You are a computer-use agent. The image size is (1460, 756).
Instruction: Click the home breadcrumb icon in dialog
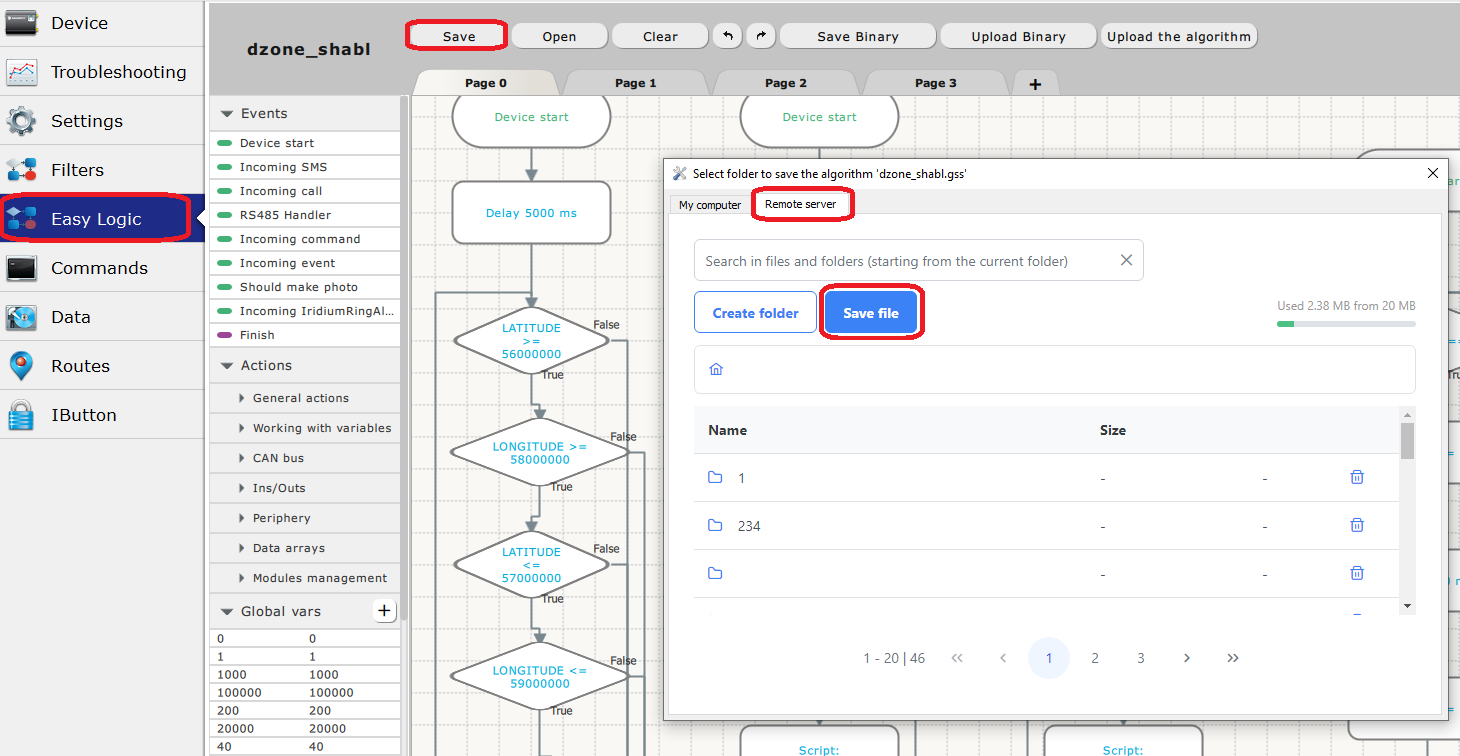tap(716, 369)
